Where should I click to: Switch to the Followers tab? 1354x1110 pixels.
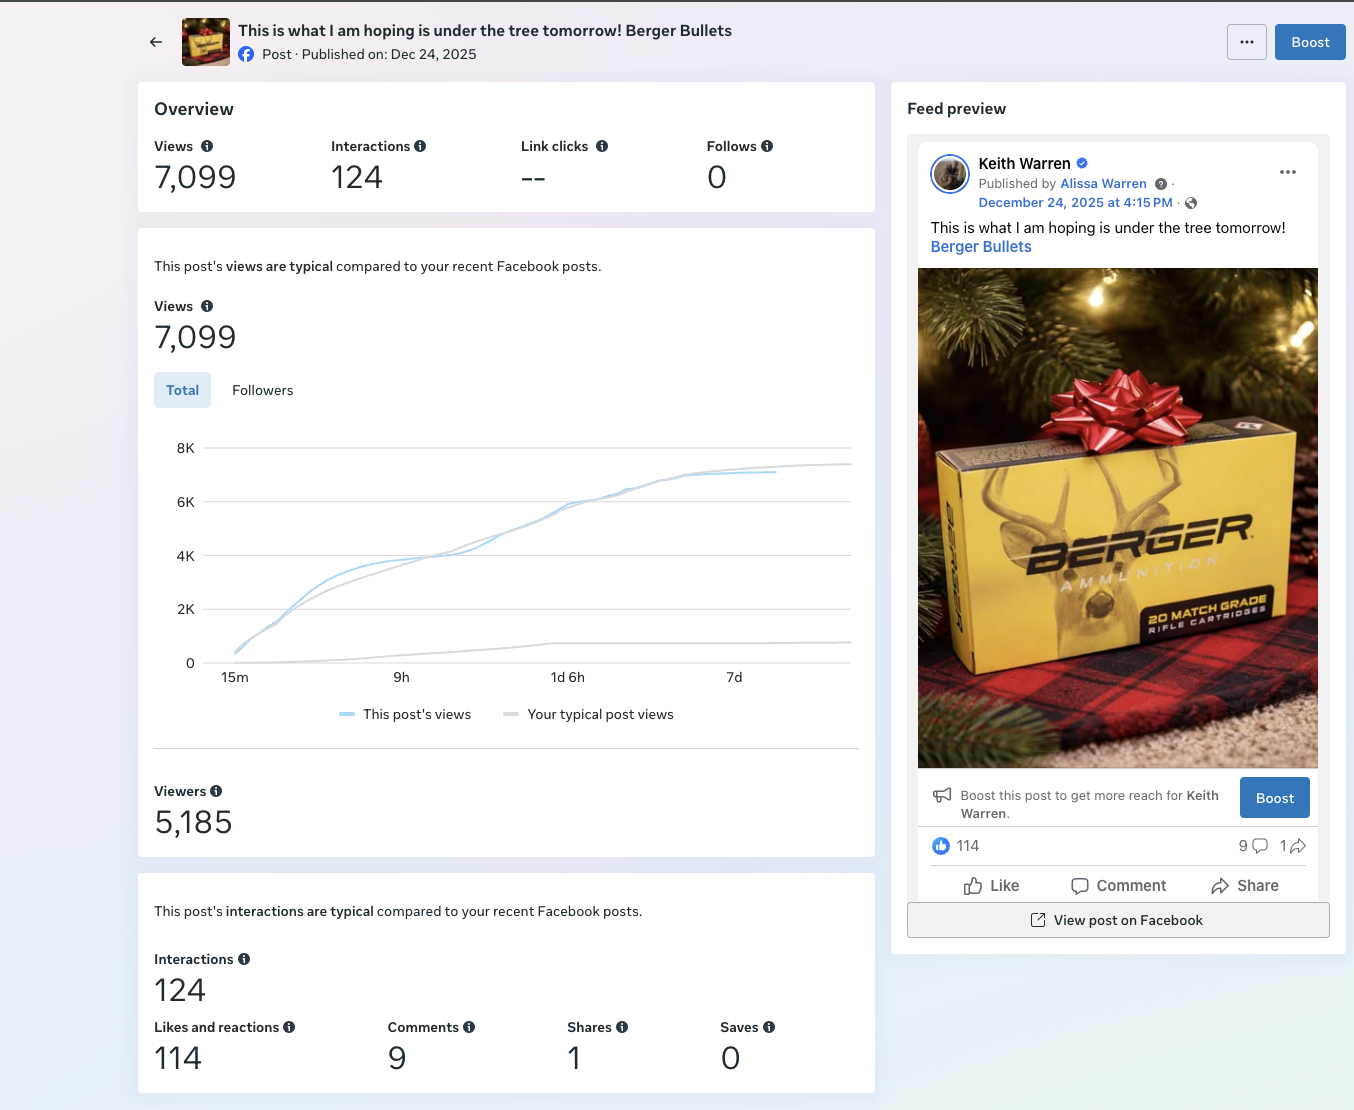click(263, 390)
